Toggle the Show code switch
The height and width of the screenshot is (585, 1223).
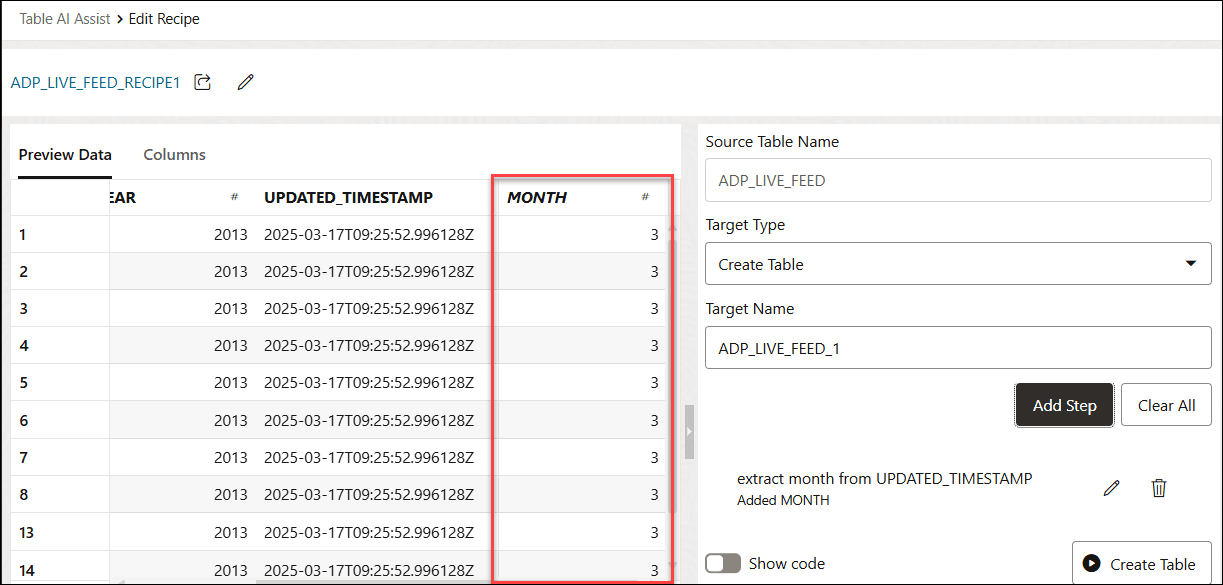(x=723, y=563)
